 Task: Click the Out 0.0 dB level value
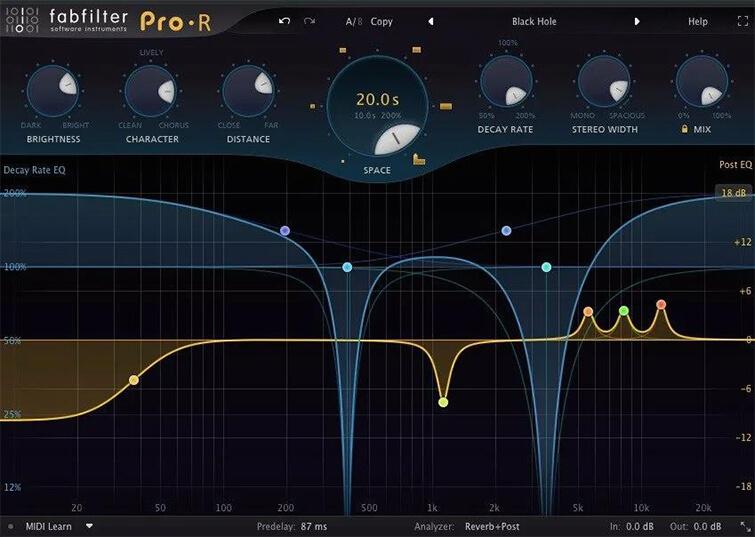pos(707,526)
